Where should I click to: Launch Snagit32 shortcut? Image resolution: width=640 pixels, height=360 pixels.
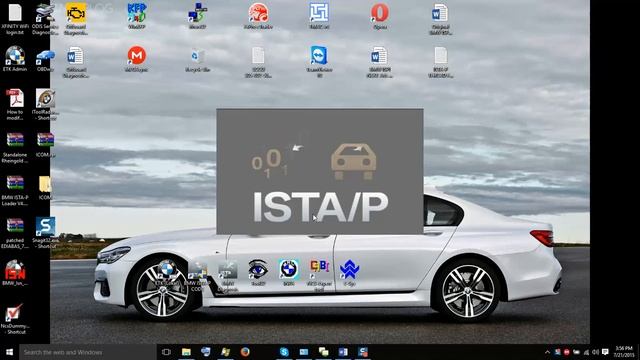pos(45,233)
